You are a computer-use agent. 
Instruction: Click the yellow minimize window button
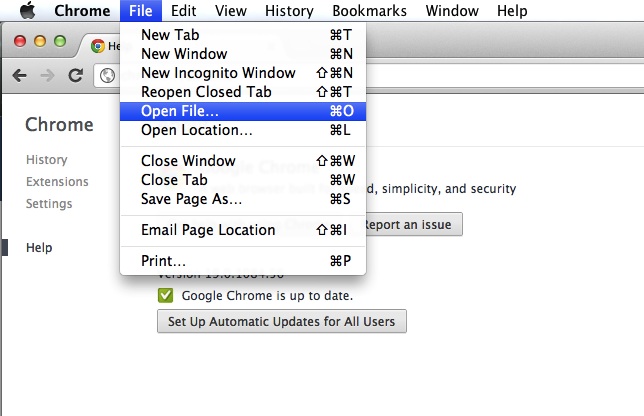[40, 41]
